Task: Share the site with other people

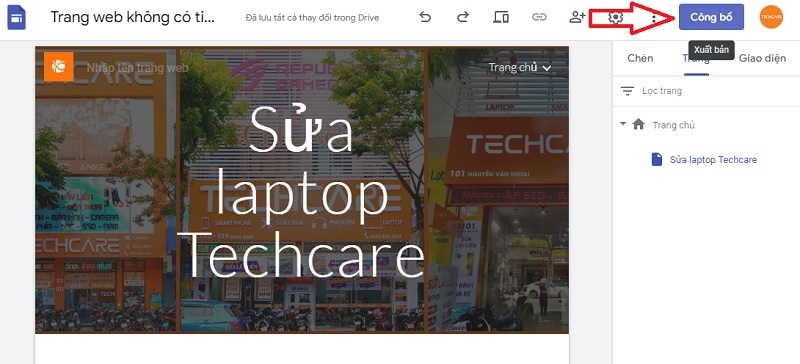Action: coord(577,17)
